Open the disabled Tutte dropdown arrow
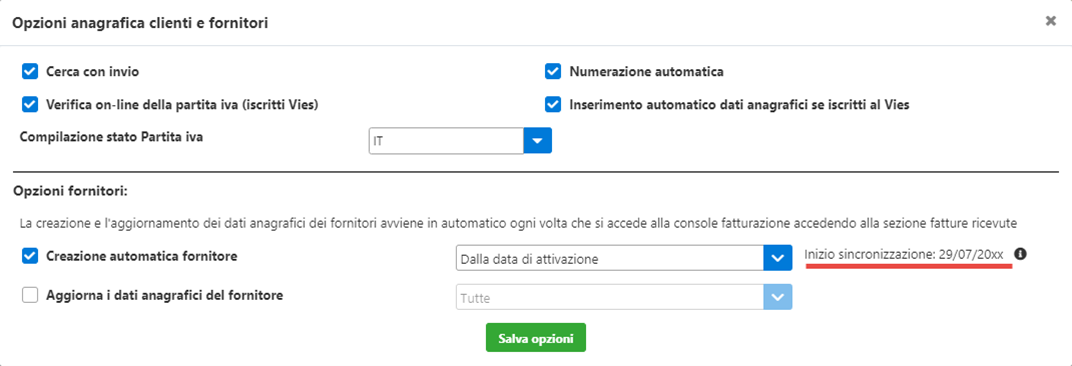 (x=777, y=298)
